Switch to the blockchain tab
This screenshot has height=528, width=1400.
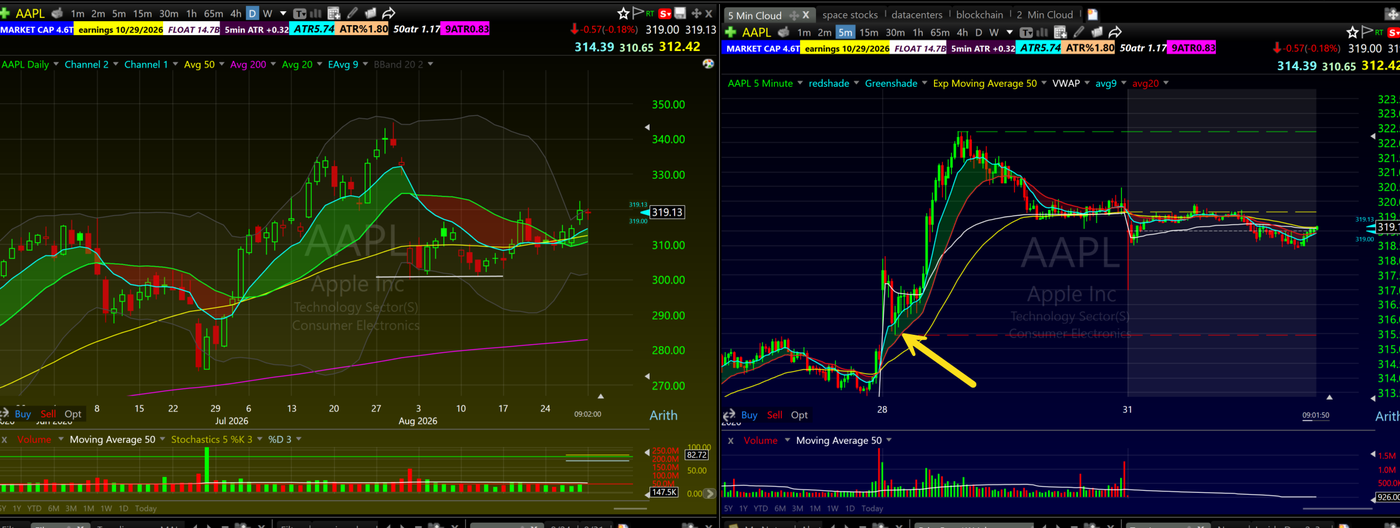(980, 15)
